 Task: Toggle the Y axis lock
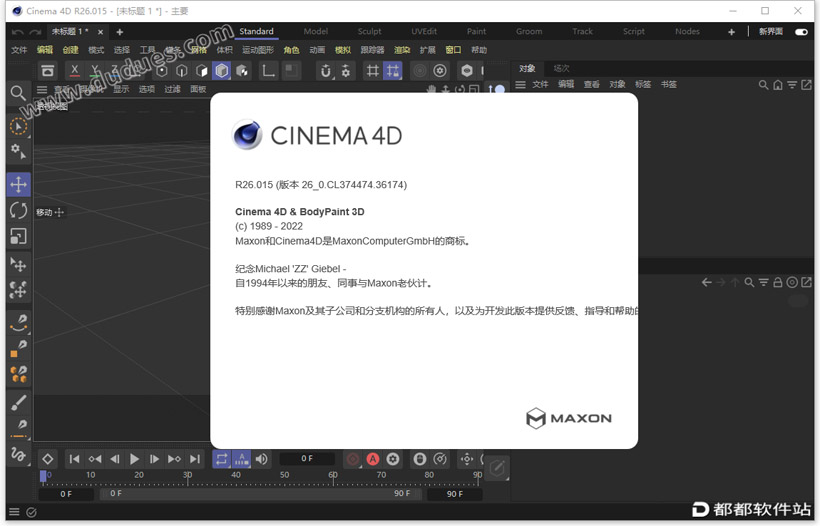[x=95, y=71]
